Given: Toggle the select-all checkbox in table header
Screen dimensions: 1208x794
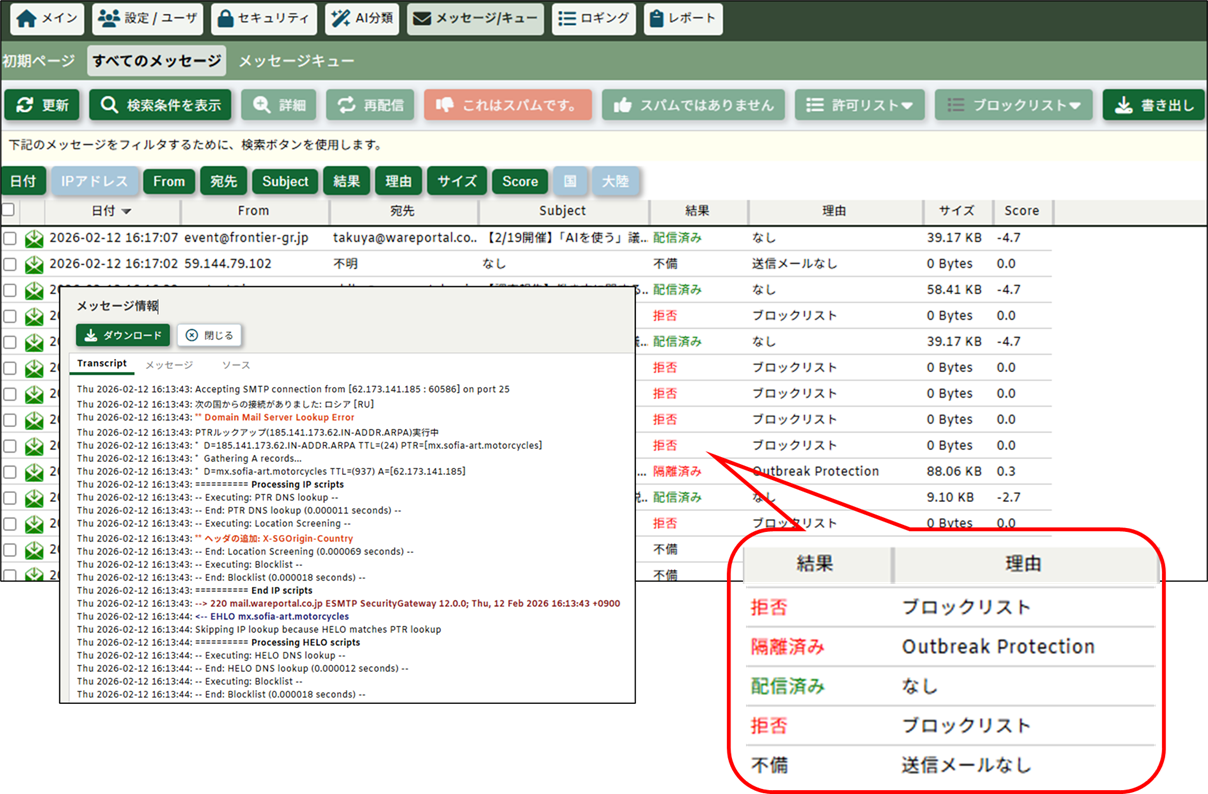Looking at the screenshot, I should pyautogui.click(x=9, y=211).
